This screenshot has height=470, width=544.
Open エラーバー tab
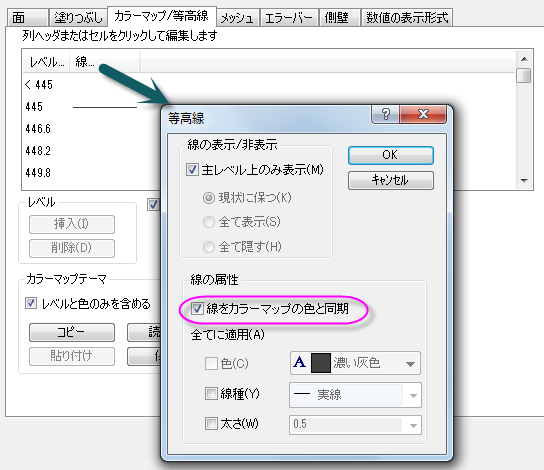[289, 17]
